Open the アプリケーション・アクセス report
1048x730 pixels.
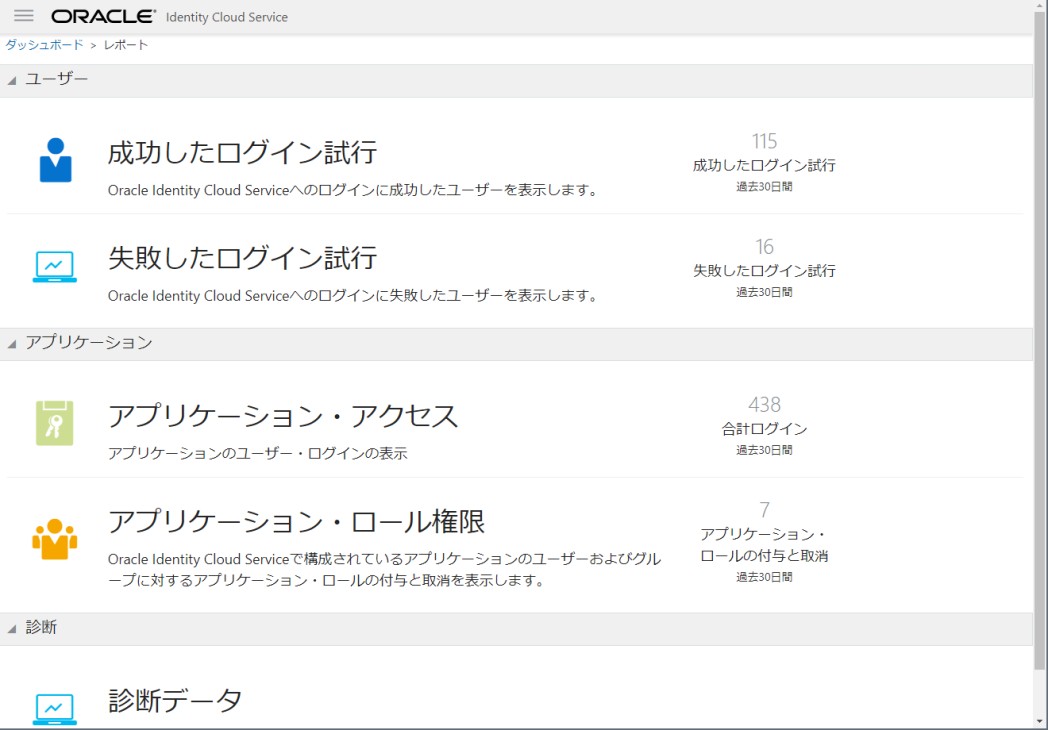point(283,416)
